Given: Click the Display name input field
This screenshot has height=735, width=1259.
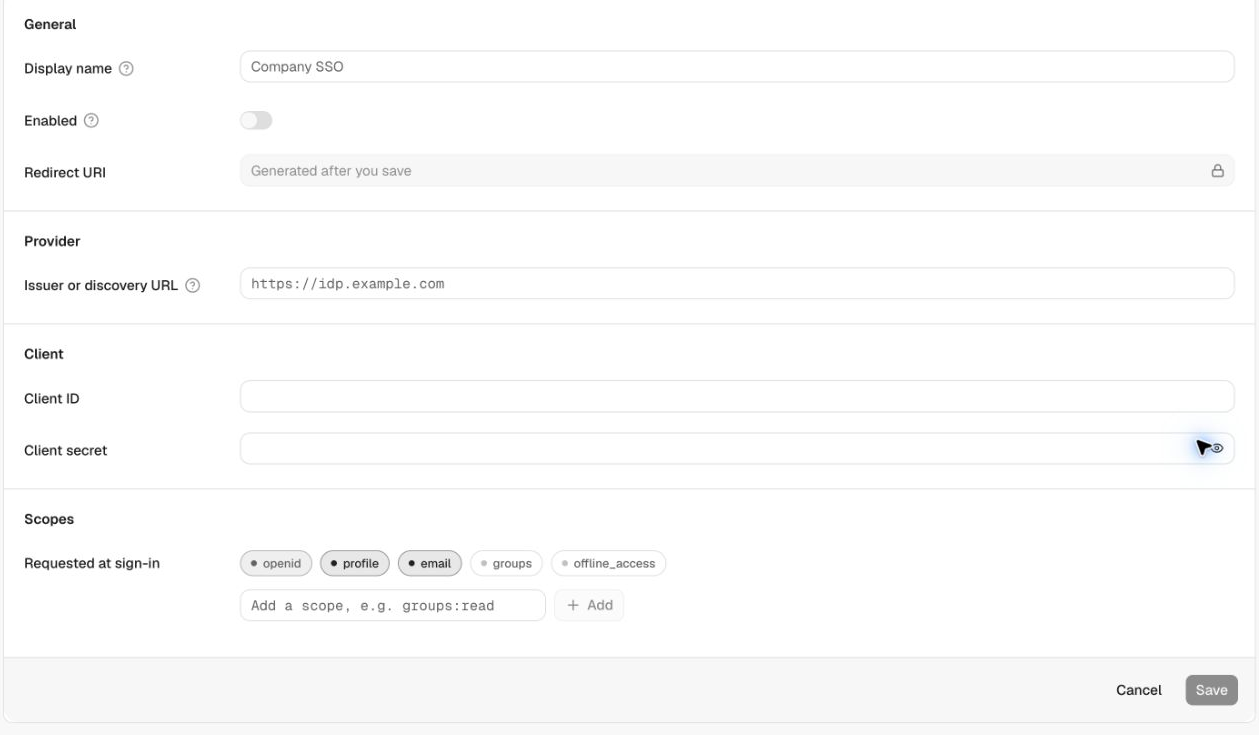Looking at the screenshot, I should [x=737, y=67].
